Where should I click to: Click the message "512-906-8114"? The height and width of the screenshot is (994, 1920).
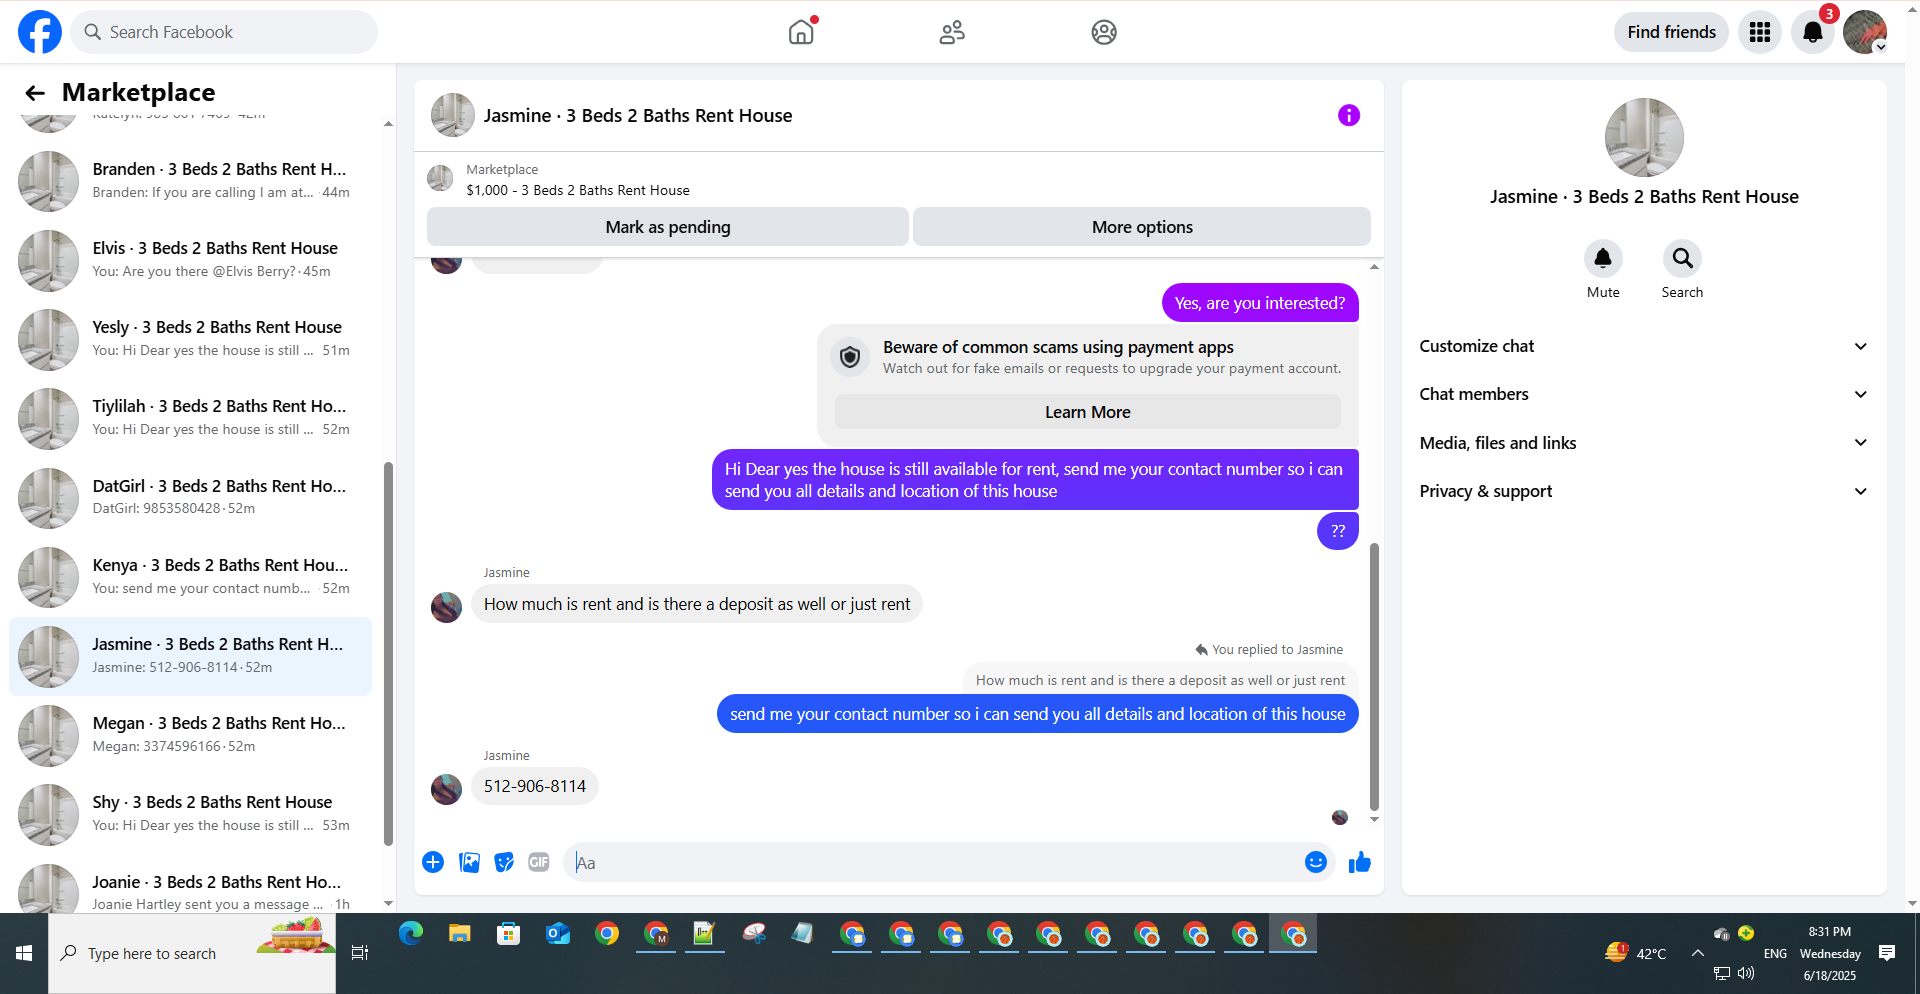[535, 786]
